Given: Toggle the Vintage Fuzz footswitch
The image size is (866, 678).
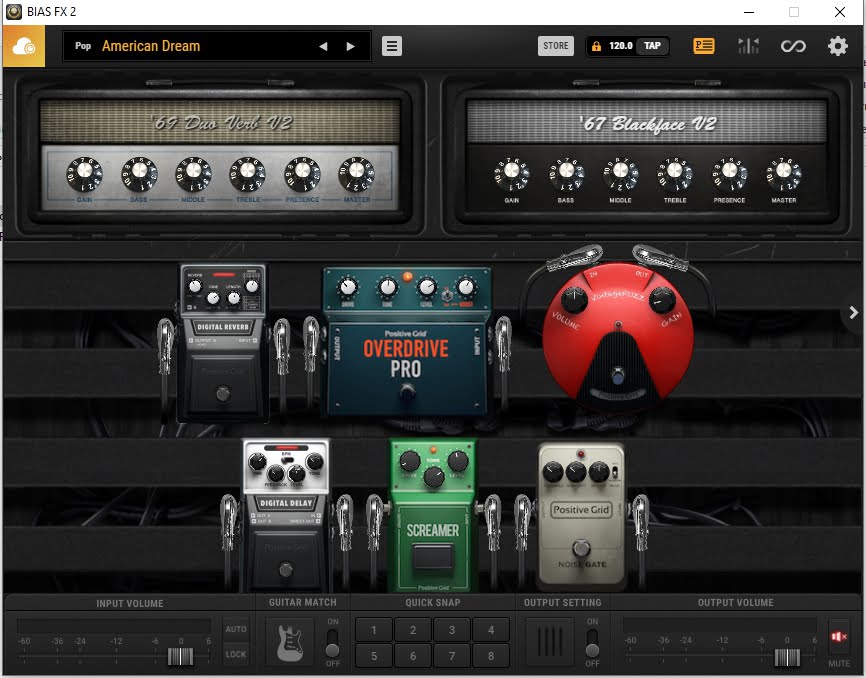Looking at the screenshot, I should click(x=618, y=377).
